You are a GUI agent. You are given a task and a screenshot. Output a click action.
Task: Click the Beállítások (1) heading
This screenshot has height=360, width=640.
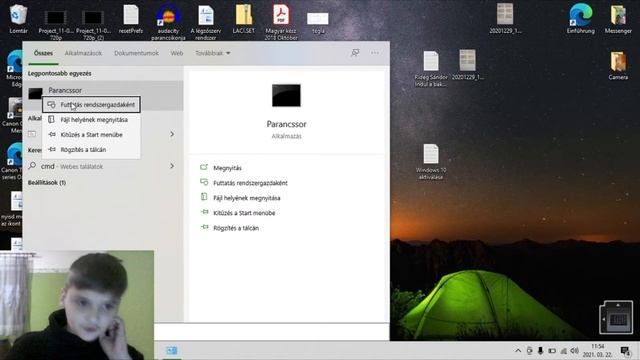47,182
